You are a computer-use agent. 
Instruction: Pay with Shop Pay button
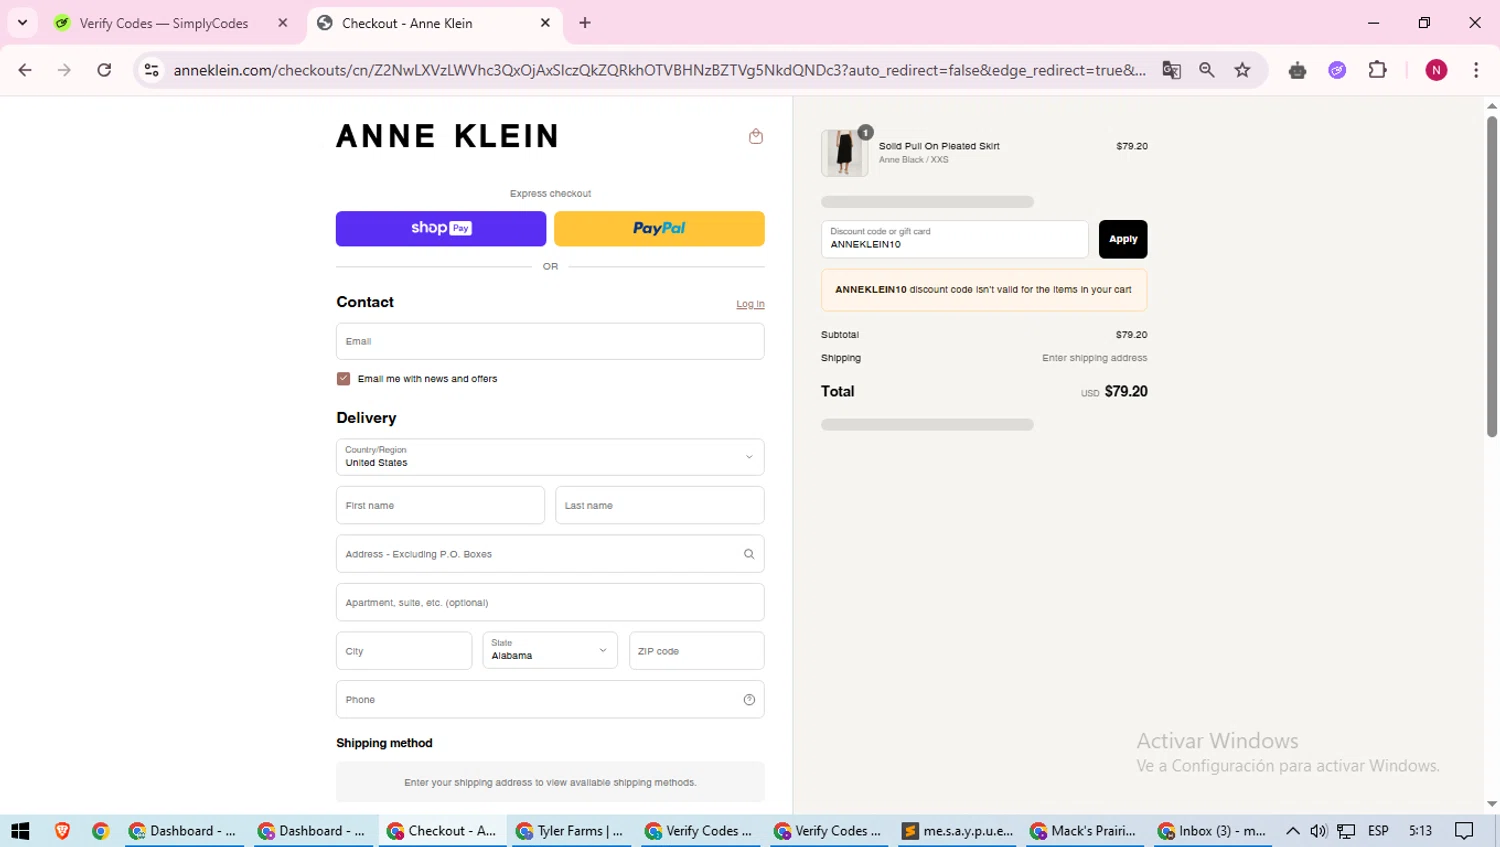[x=441, y=228]
